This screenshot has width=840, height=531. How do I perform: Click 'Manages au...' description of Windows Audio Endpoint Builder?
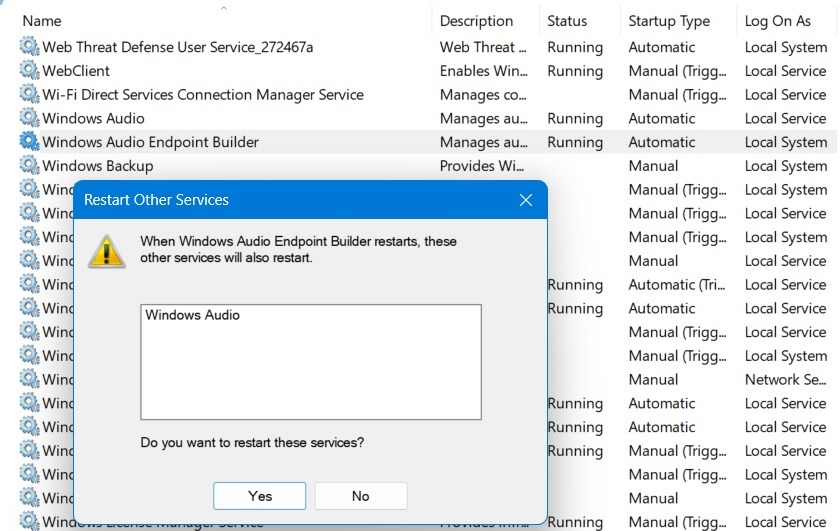click(x=483, y=142)
